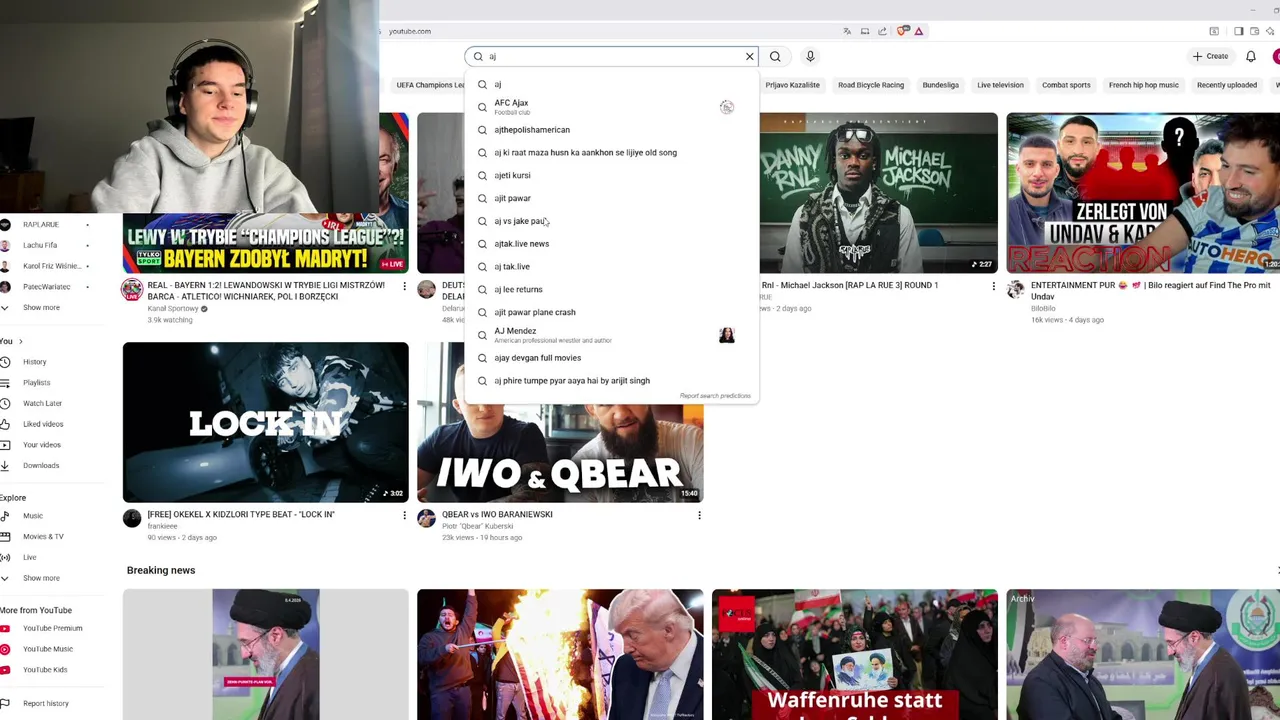Screen dimensions: 1280x720
Task: Filter by the 'Live television' chip
Action: (x=1000, y=85)
